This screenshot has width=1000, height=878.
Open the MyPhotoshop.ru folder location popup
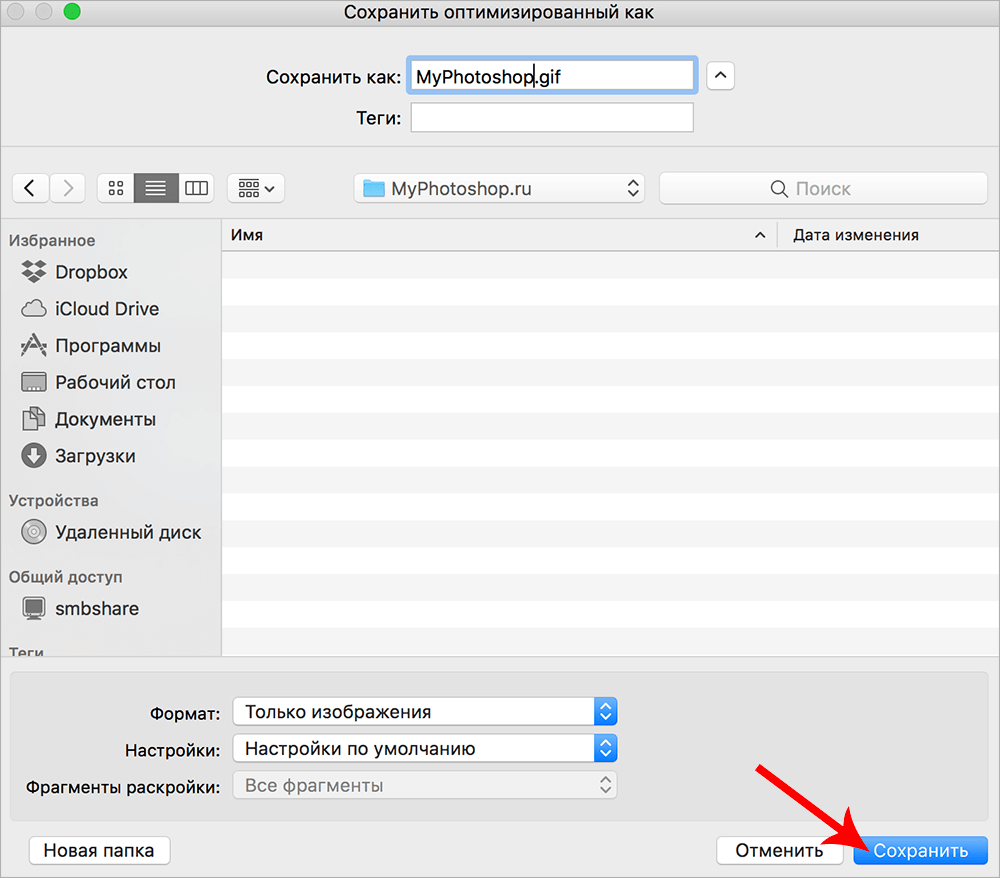tap(499, 188)
